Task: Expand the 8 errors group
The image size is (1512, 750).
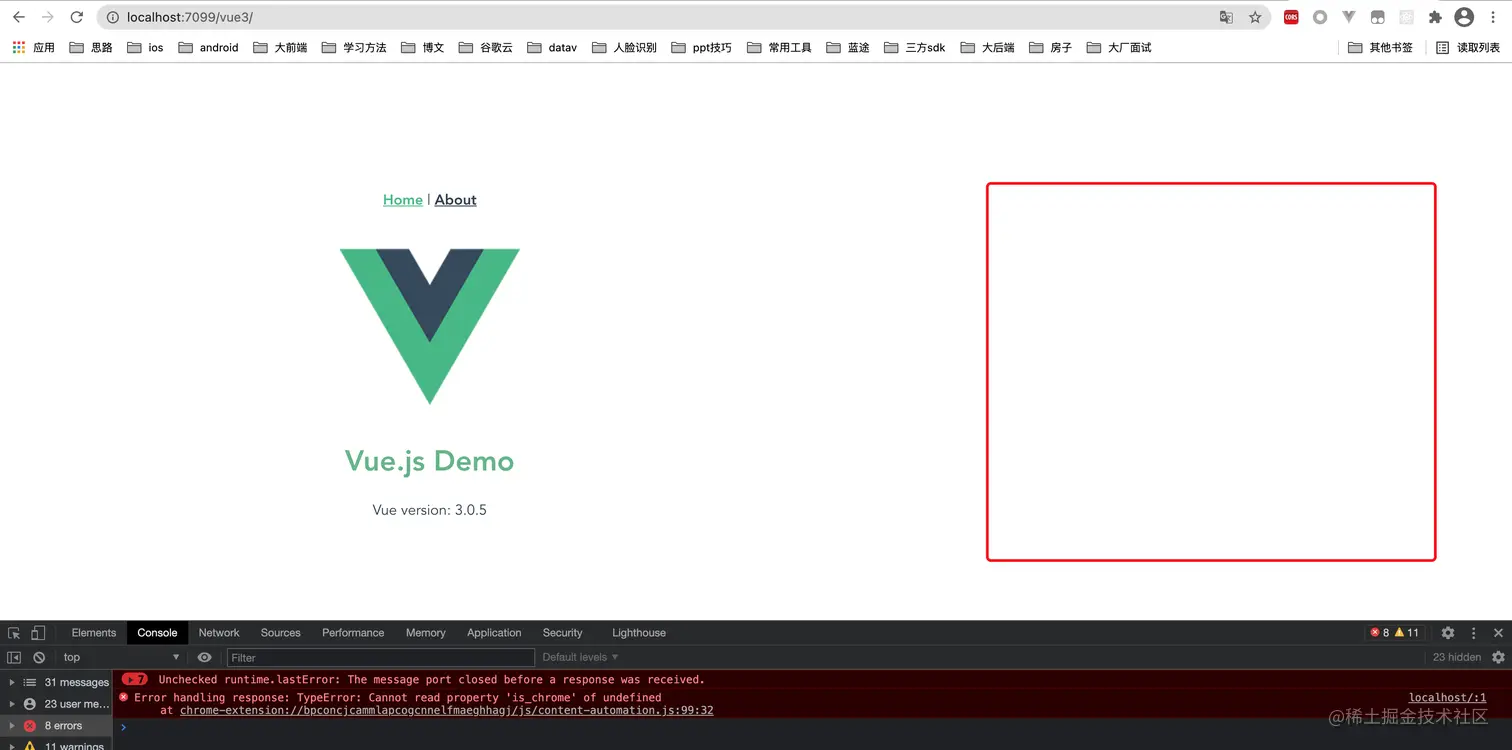Action: tap(11, 726)
